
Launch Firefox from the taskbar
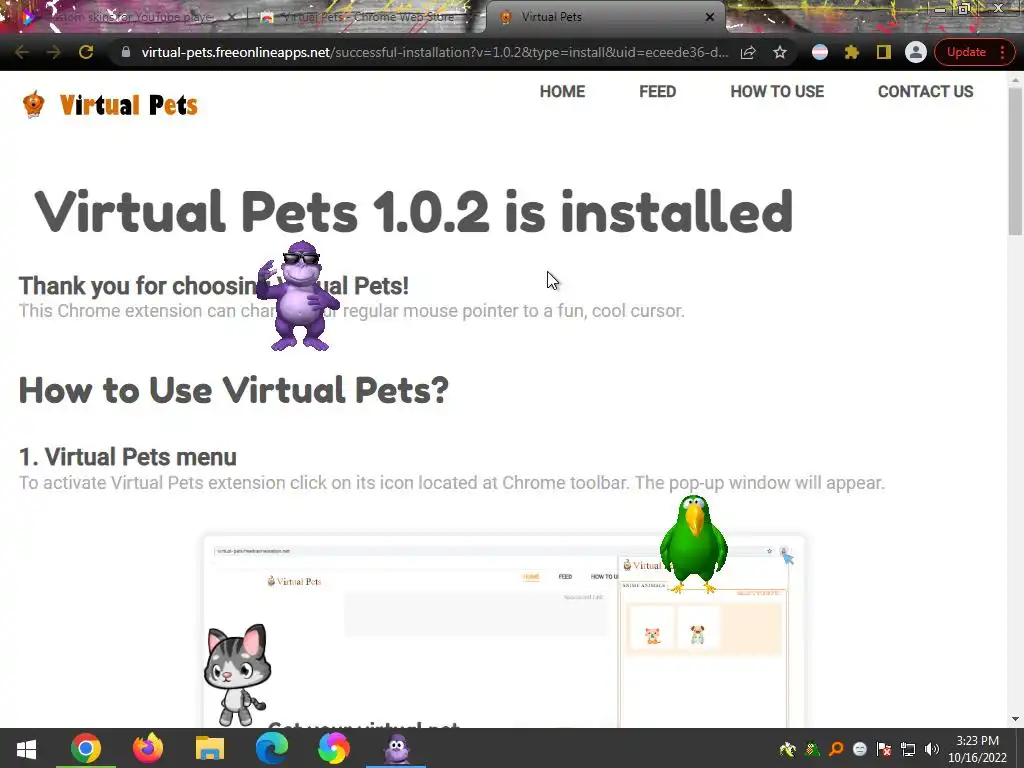coord(148,748)
